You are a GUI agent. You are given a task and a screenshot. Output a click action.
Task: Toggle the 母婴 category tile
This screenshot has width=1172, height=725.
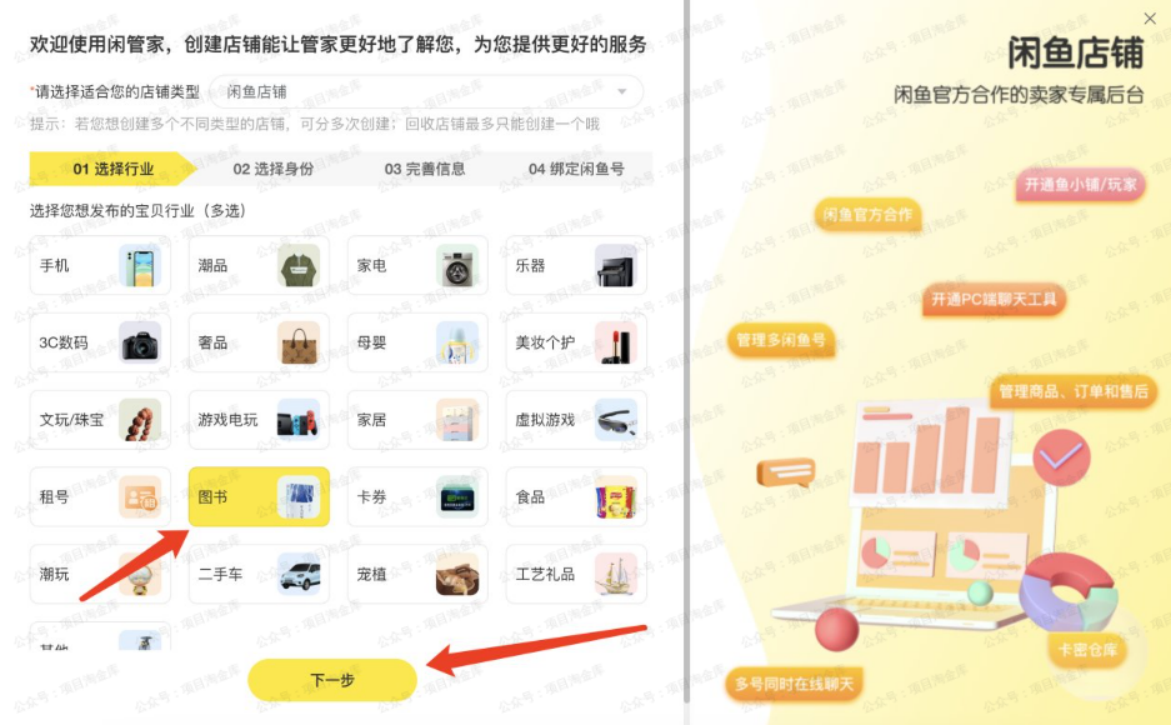(x=417, y=343)
